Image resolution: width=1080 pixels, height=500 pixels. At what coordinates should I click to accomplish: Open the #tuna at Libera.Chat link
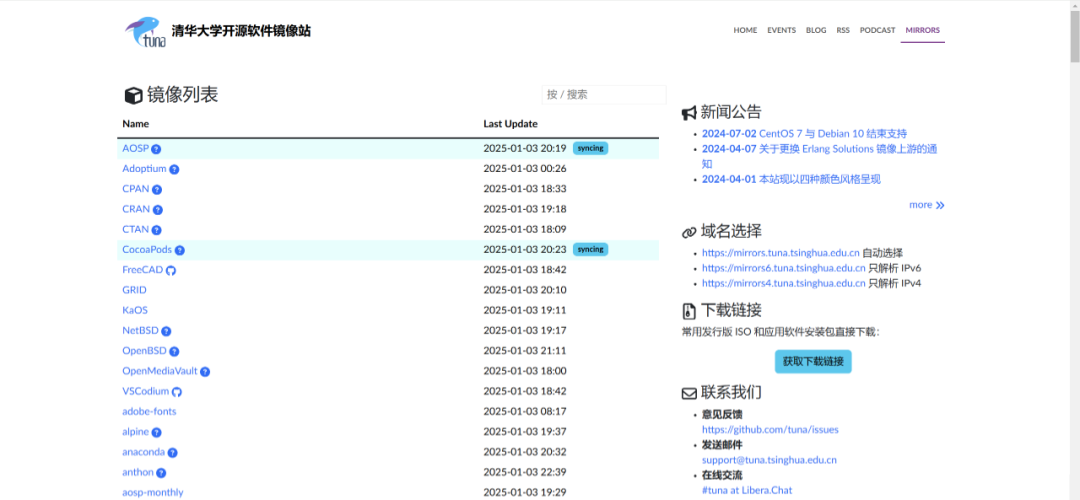[747, 490]
